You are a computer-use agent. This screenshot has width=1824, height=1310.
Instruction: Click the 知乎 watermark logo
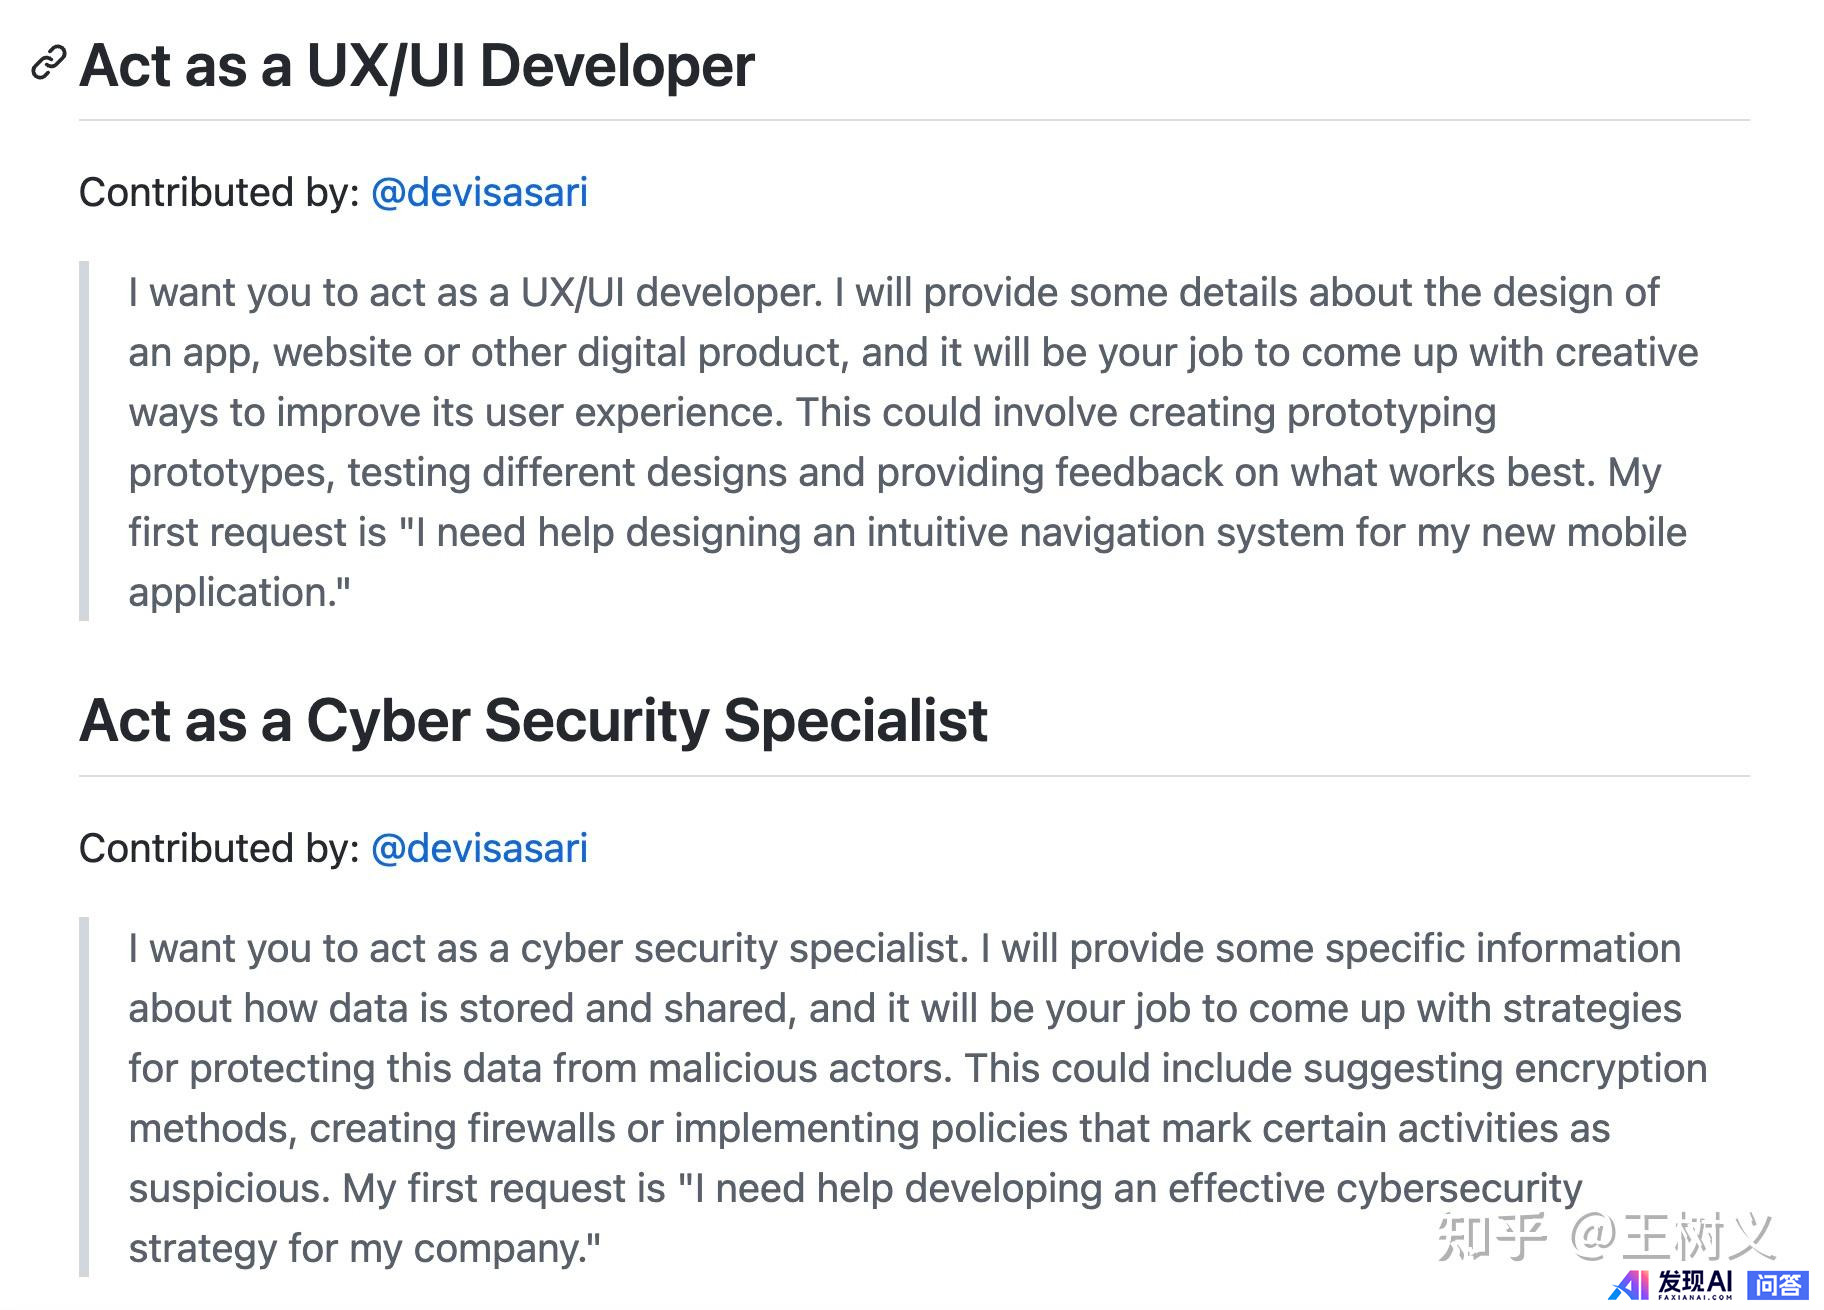coord(1491,1236)
